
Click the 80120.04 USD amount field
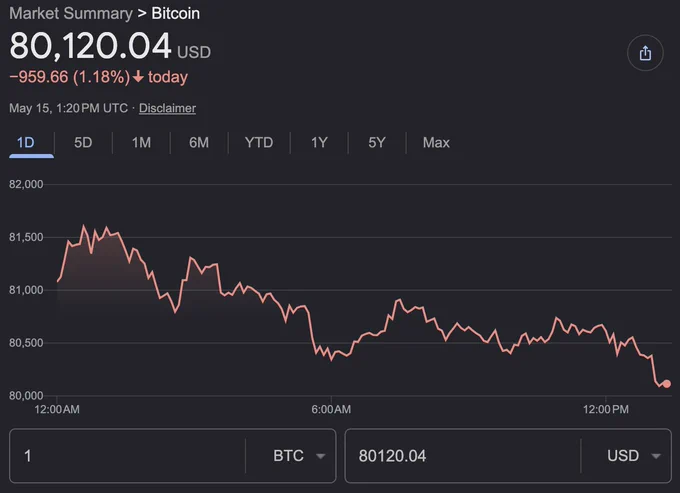(x=463, y=456)
